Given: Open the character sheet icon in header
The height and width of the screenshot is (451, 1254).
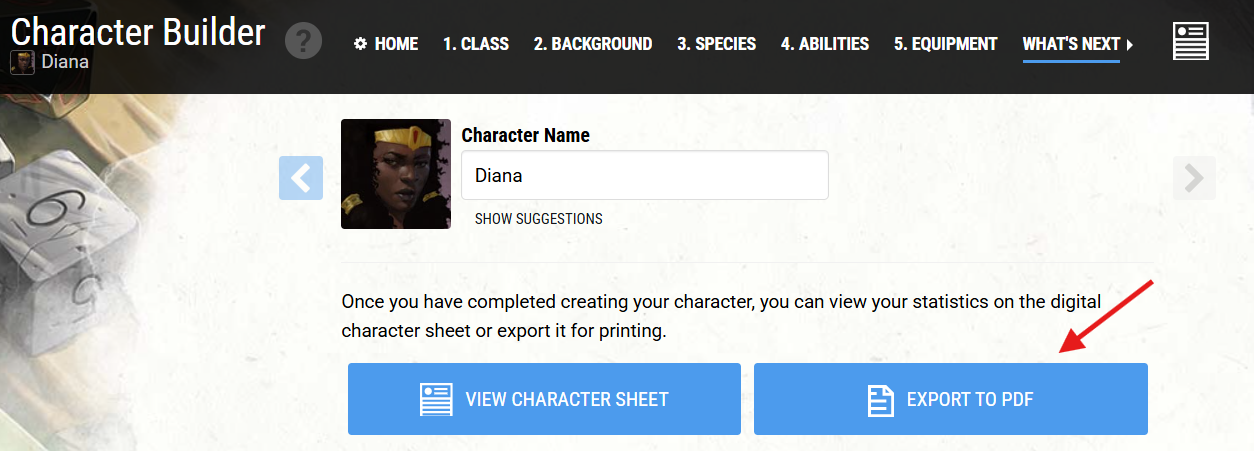Looking at the screenshot, I should 1190,43.
